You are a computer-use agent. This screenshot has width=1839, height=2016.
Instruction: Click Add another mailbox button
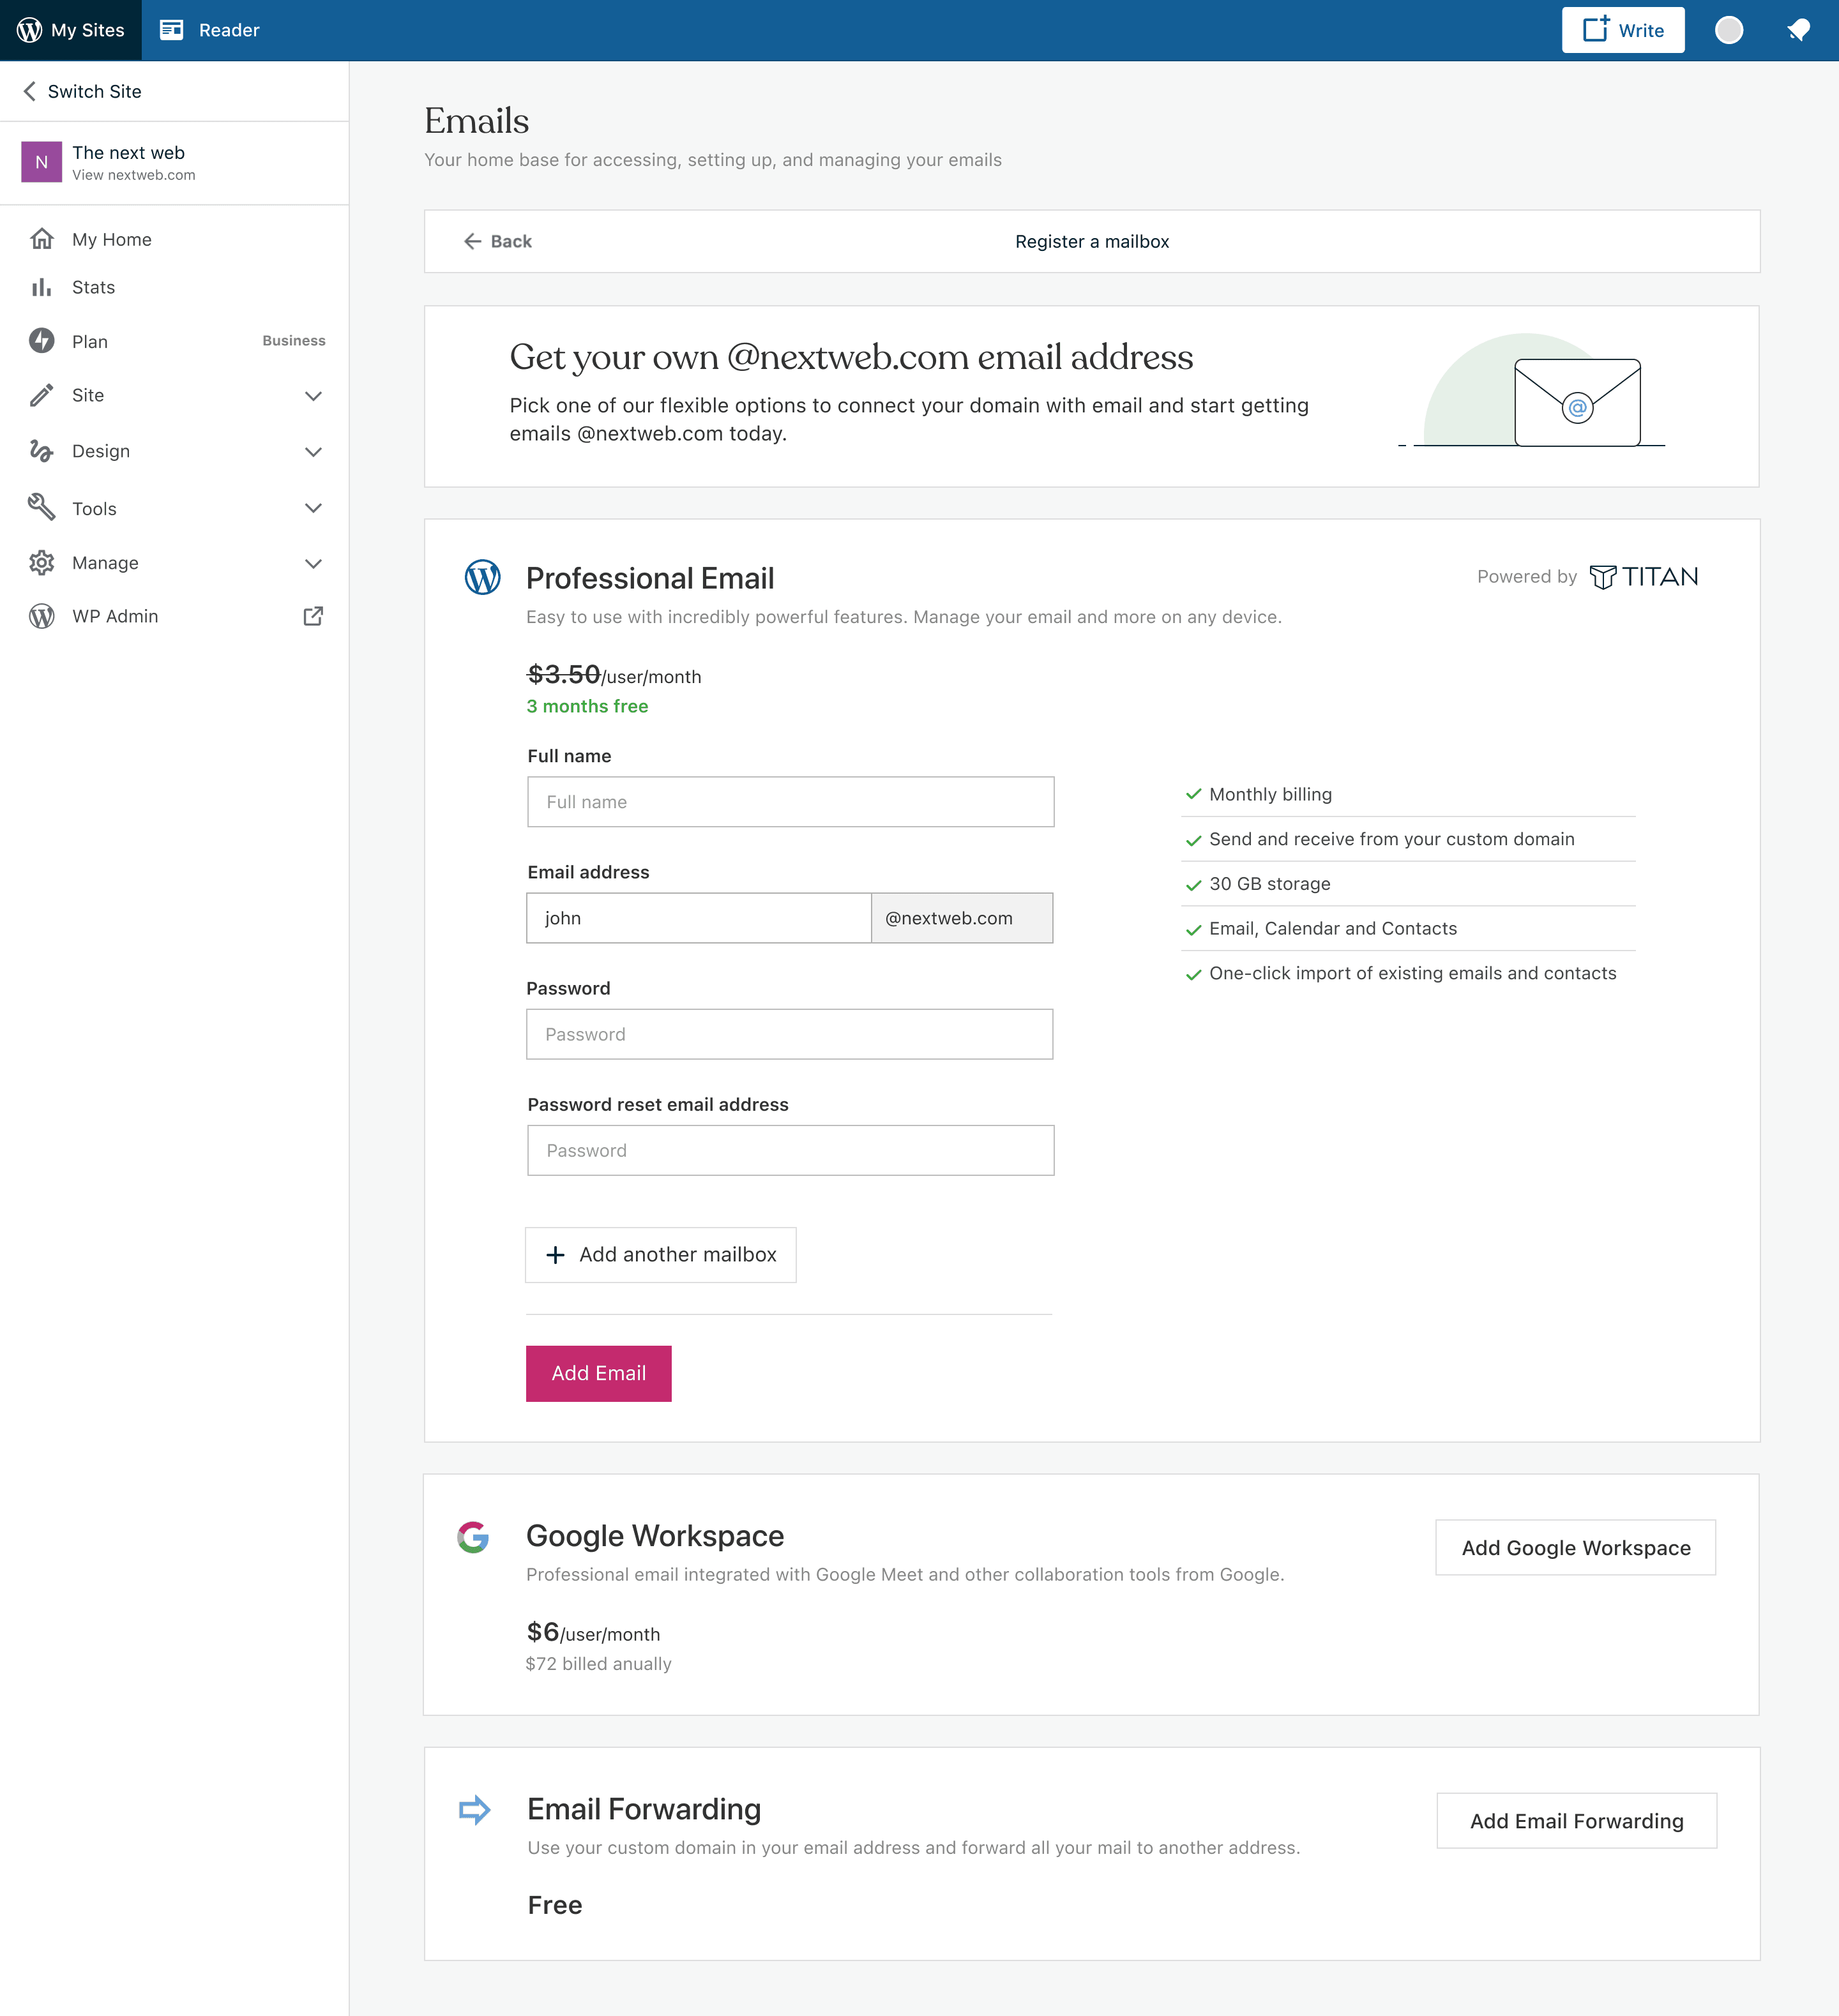click(x=661, y=1255)
